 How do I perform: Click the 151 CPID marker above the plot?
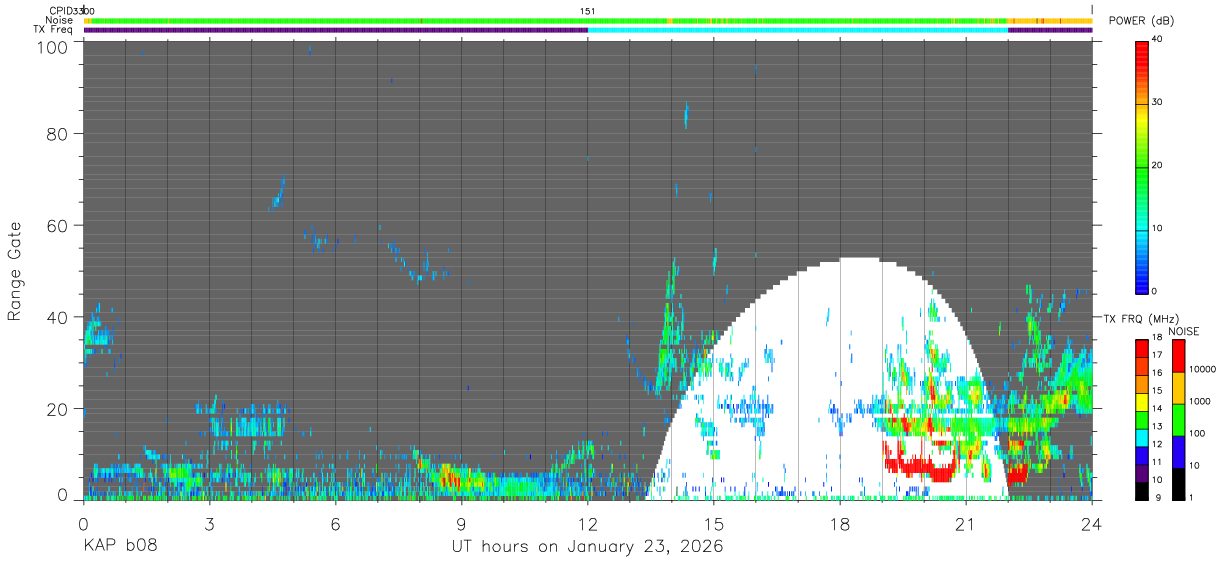pos(588,11)
